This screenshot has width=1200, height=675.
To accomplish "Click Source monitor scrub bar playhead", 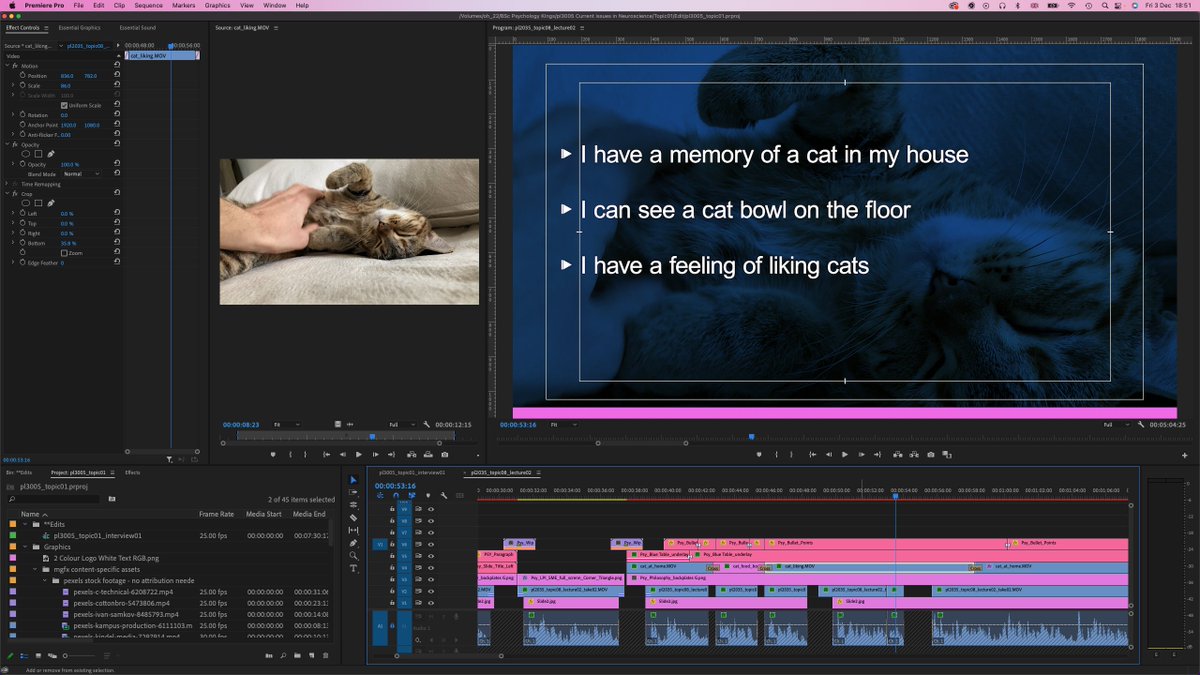I will pyautogui.click(x=373, y=436).
